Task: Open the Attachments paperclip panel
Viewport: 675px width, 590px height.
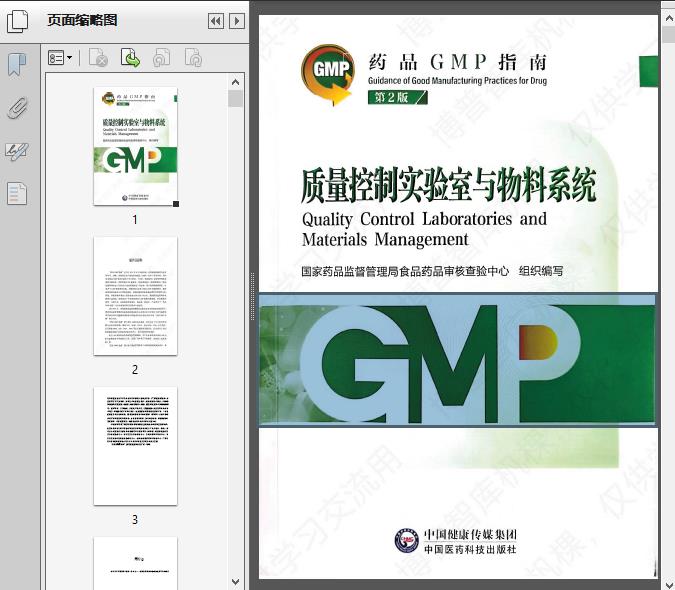Action: 17,108
